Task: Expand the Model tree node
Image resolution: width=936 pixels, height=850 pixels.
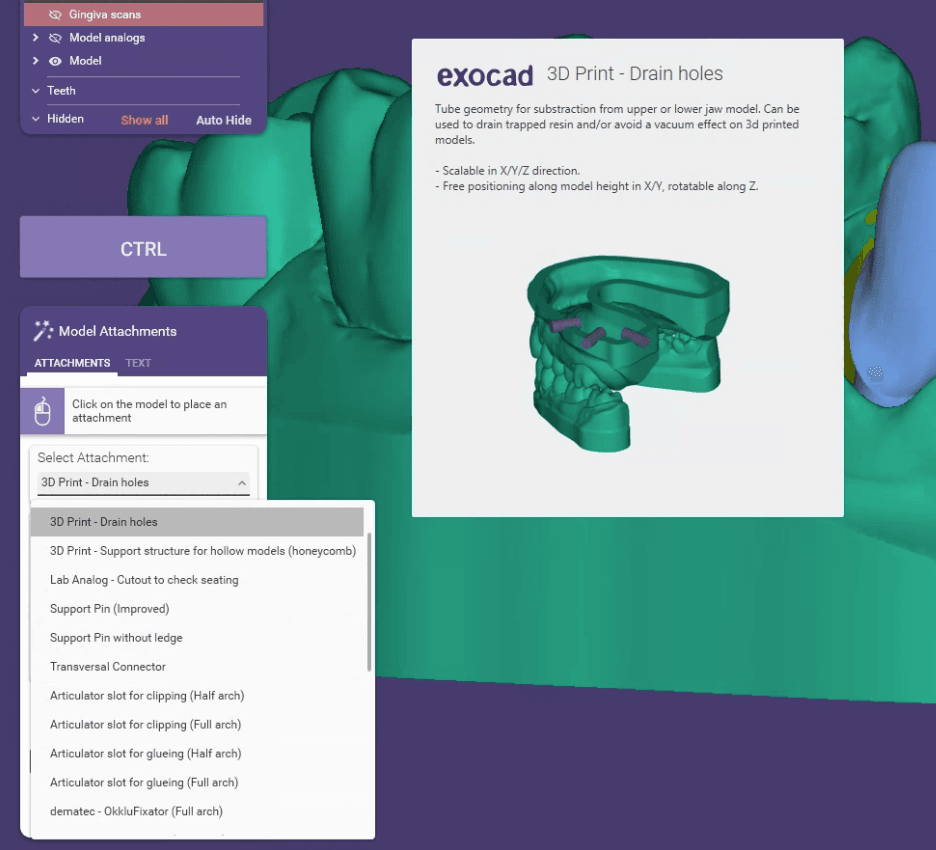Action: coord(35,61)
